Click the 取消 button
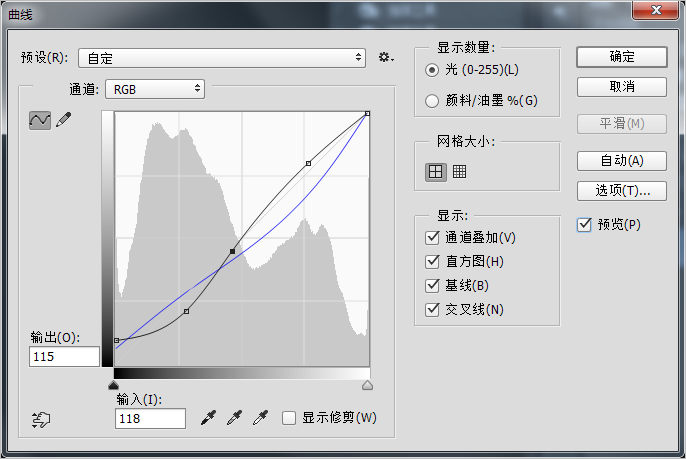The width and height of the screenshot is (686, 459). 622,87
